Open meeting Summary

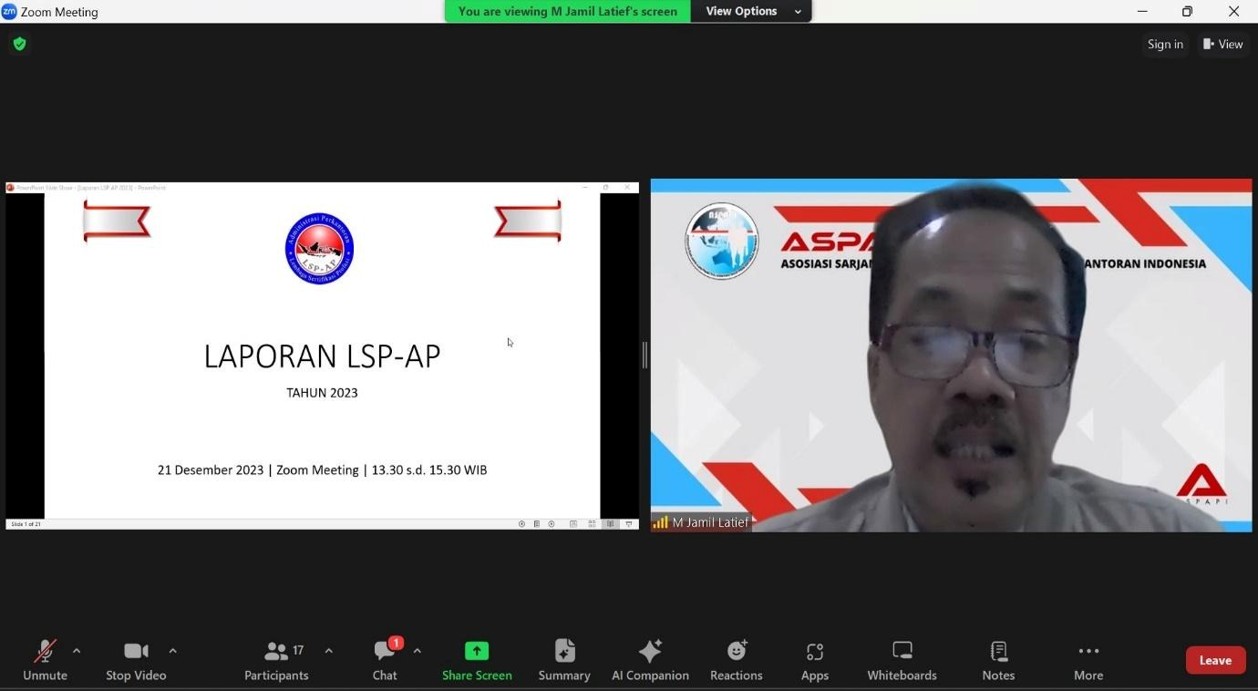click(564, 660)
